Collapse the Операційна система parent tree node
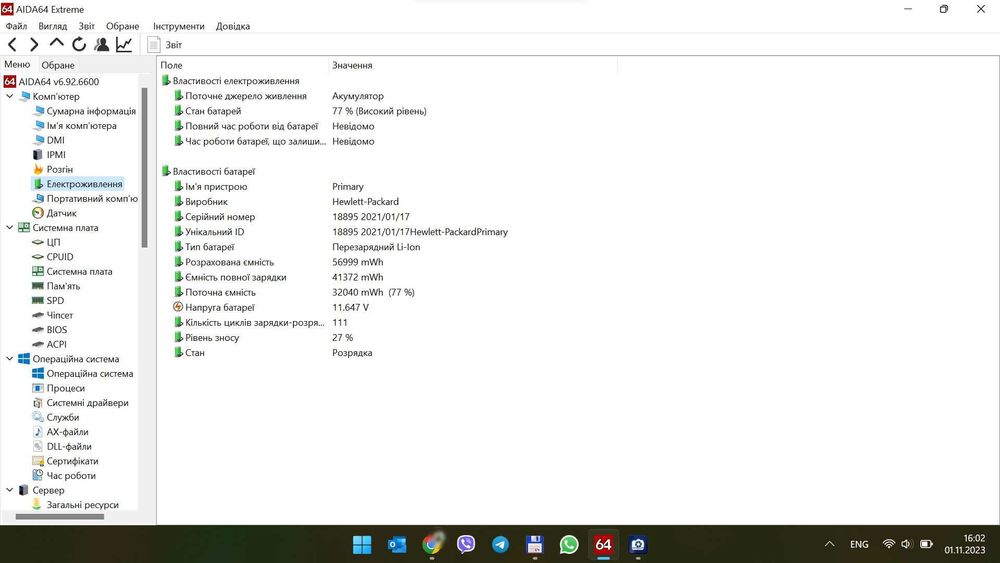The image size is (1000, 563). [10, 358]
